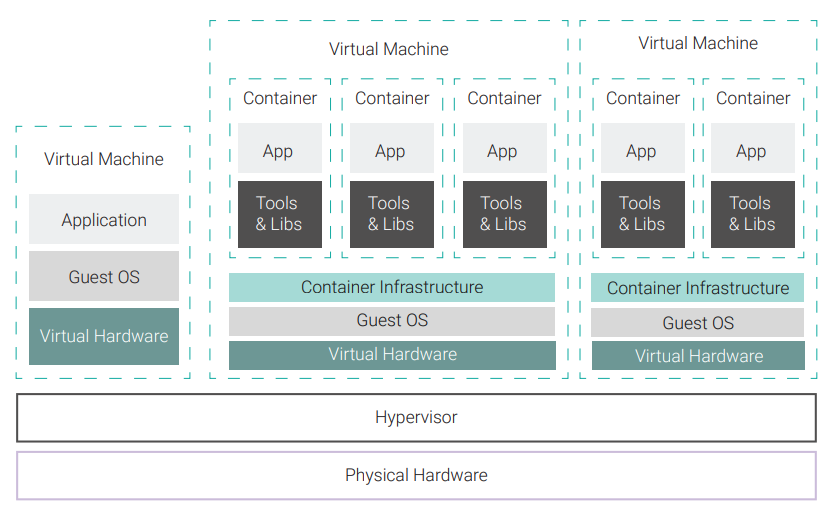Image resolution: width=834 pixels, height=514 pixels.
Task: Select the left Container label in two-container VM
Action: [643, 98]
